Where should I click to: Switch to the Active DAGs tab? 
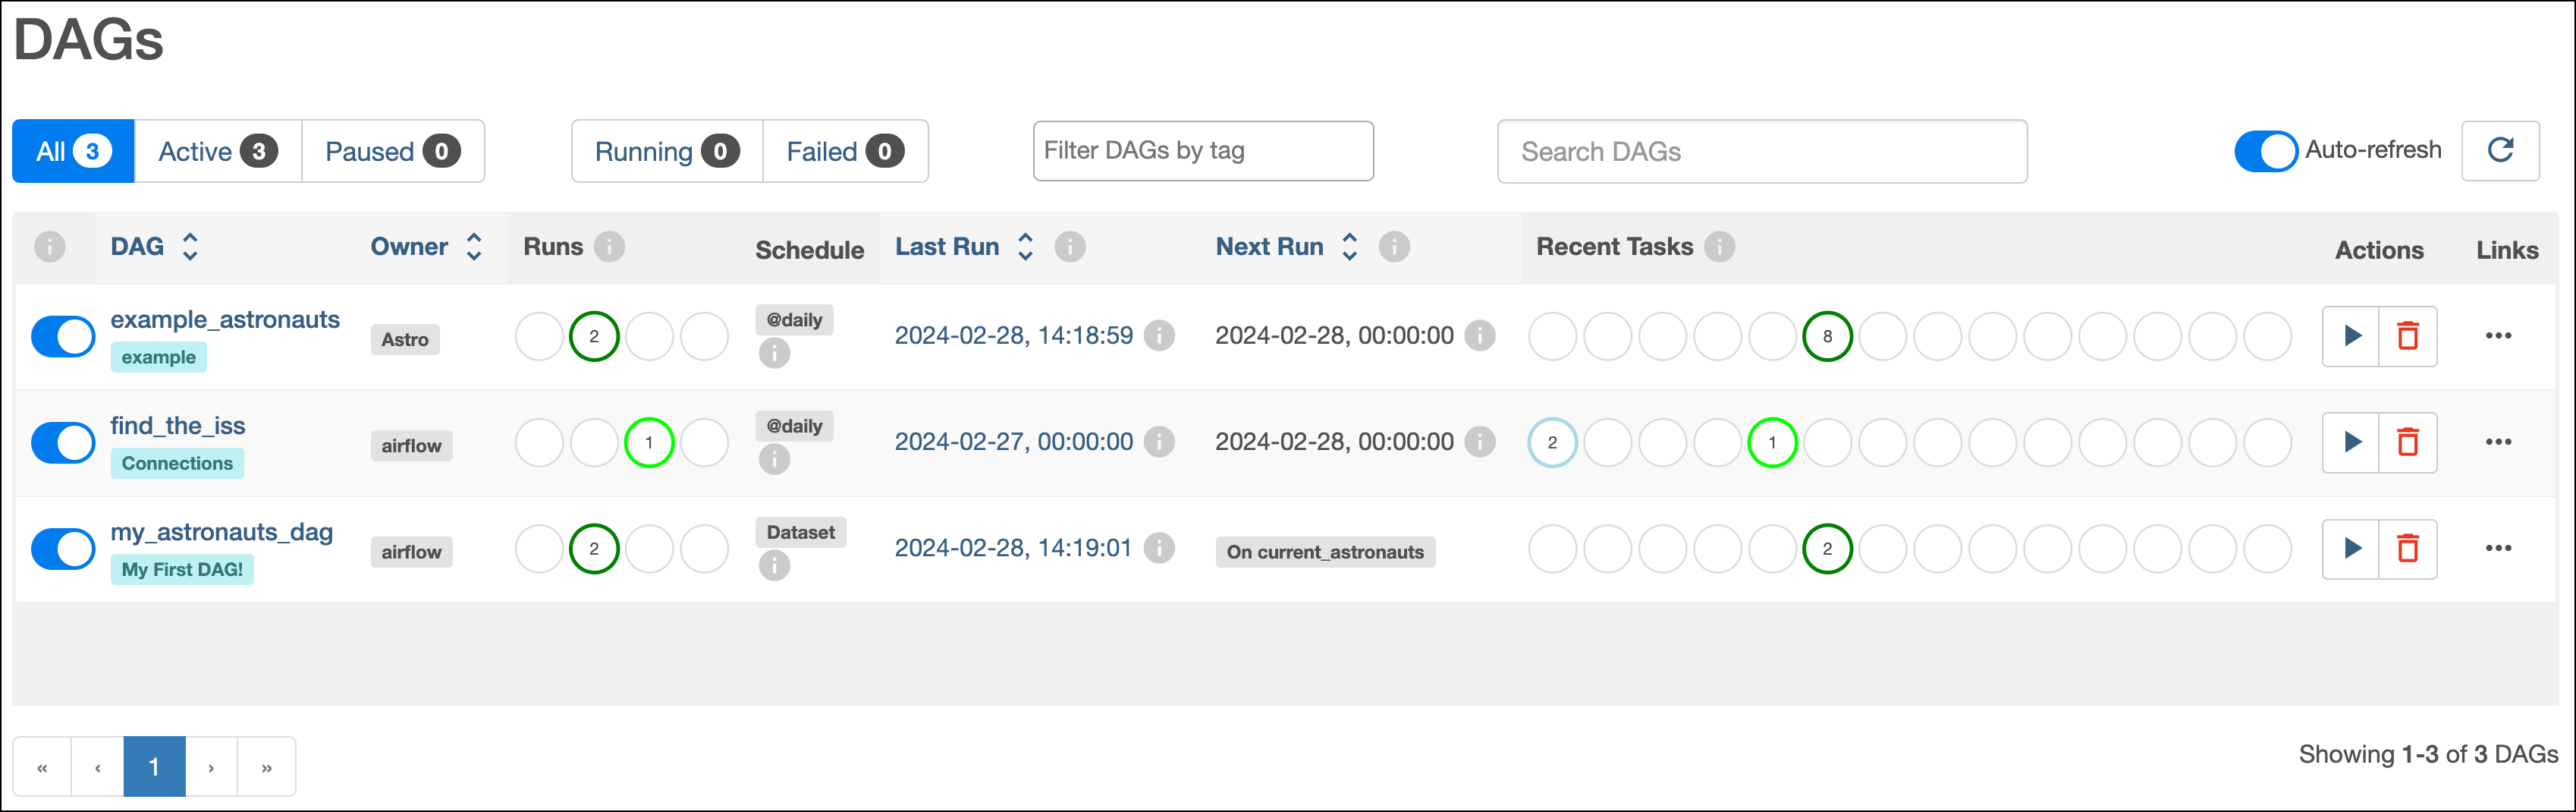tap(217, 151)
